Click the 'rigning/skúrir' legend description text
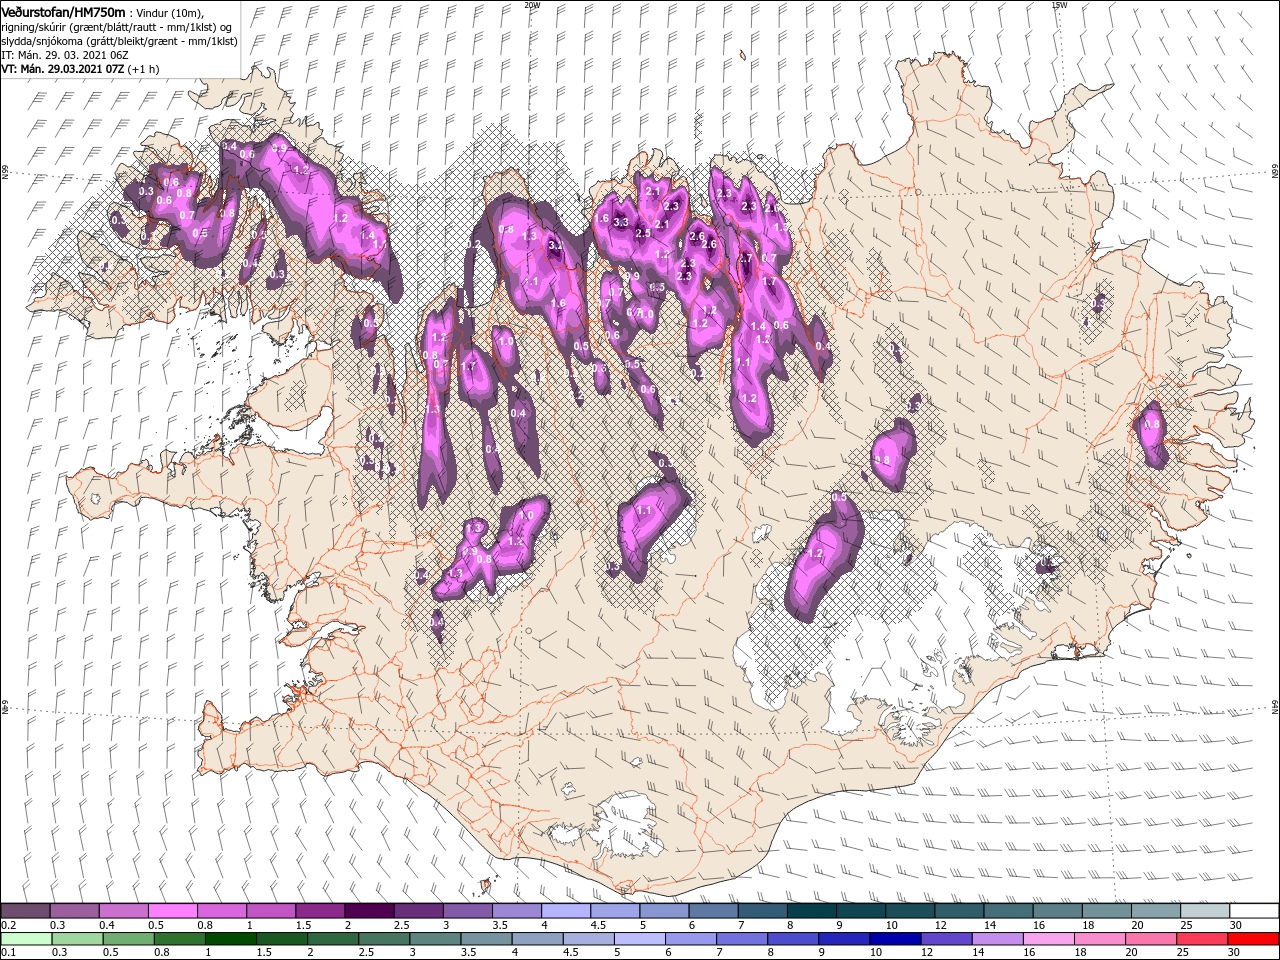The width and height of the screenshot is (1280, 960). (34, 27)
